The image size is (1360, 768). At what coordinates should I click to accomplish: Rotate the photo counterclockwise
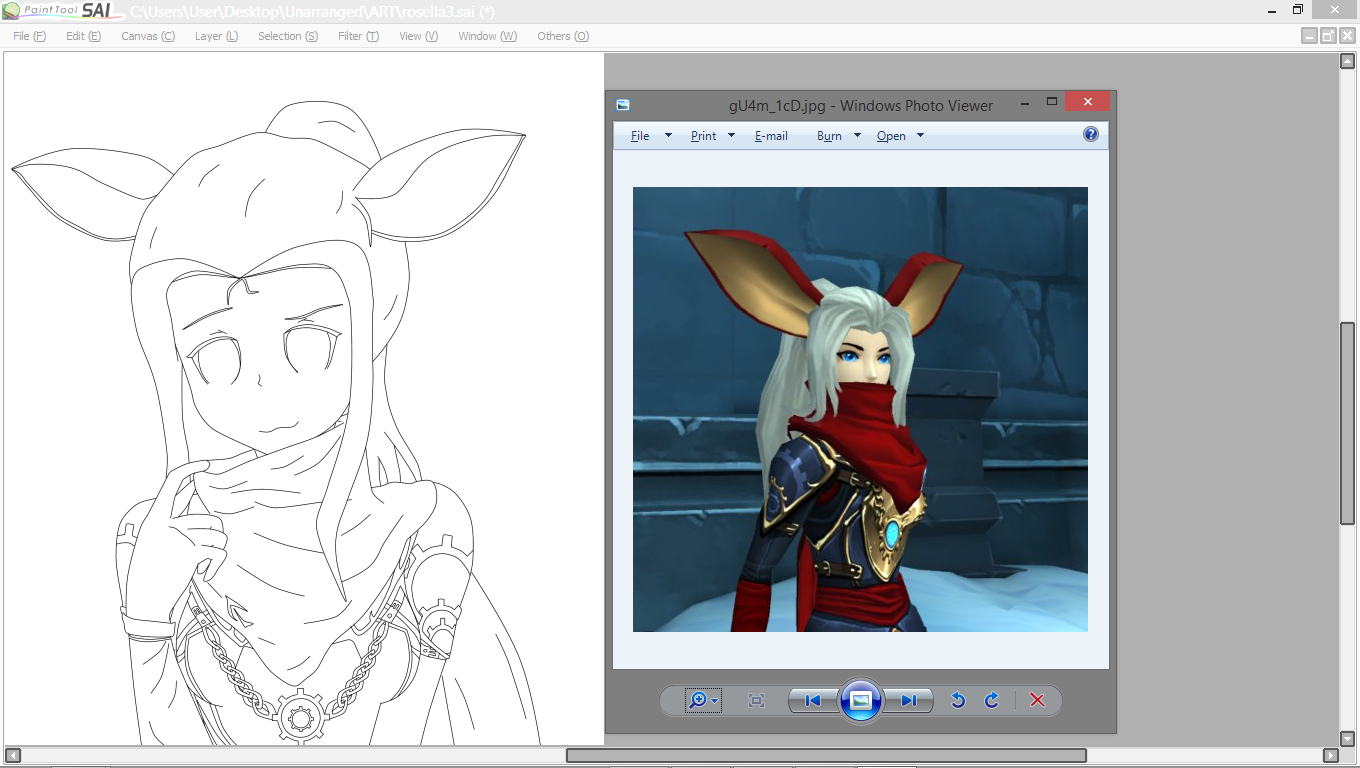click(957, 700)
